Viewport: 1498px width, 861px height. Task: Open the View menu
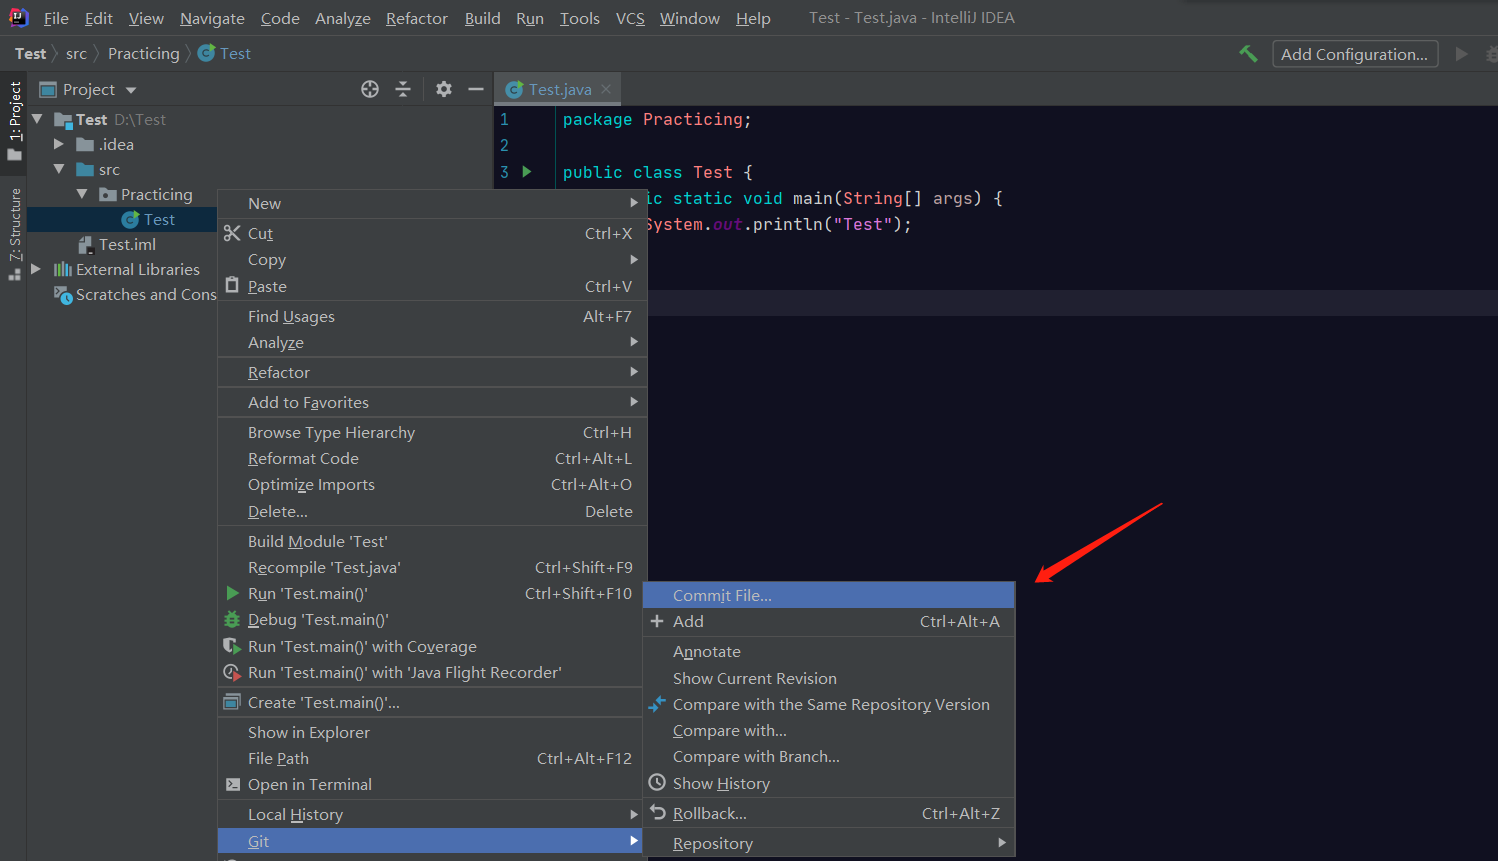point(146,18)
